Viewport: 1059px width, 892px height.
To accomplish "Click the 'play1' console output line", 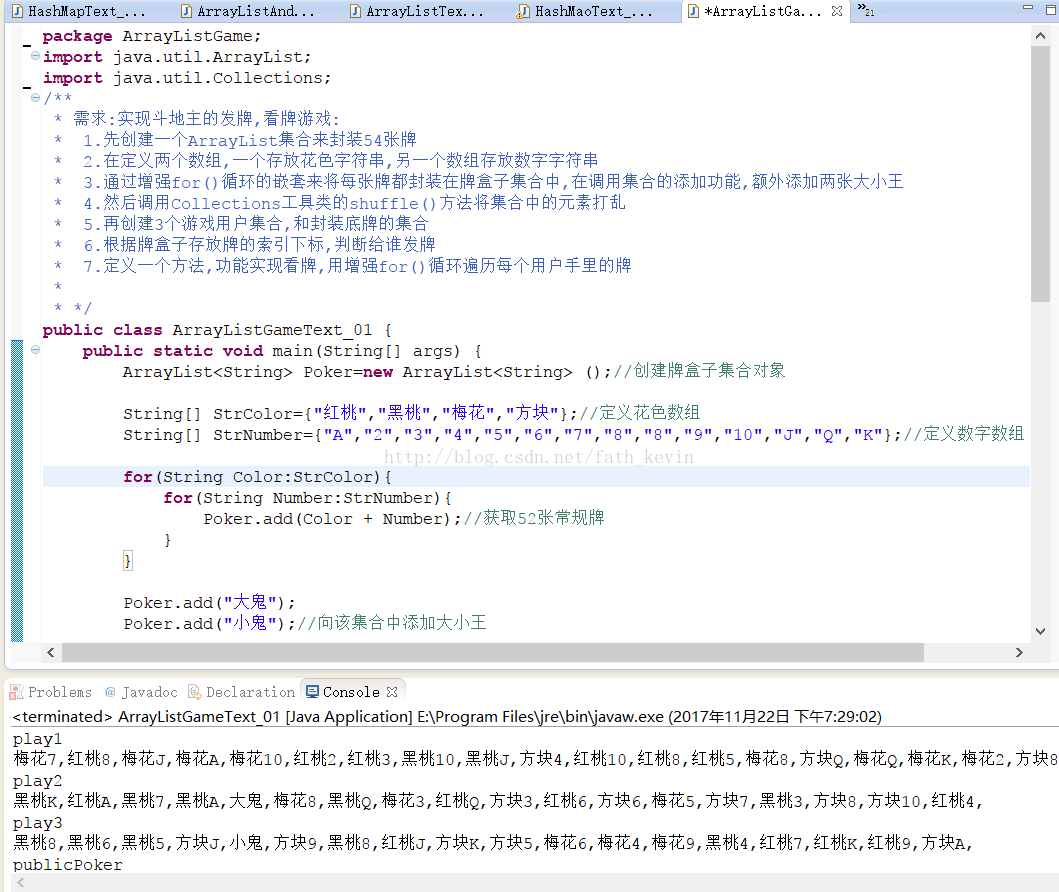I will click(37, 739).
